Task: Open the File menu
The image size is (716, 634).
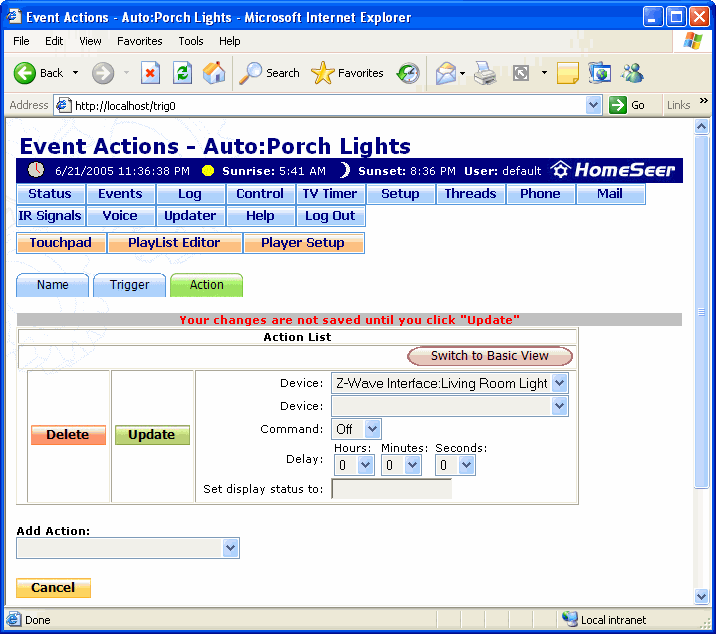Action: coord(21,41)
